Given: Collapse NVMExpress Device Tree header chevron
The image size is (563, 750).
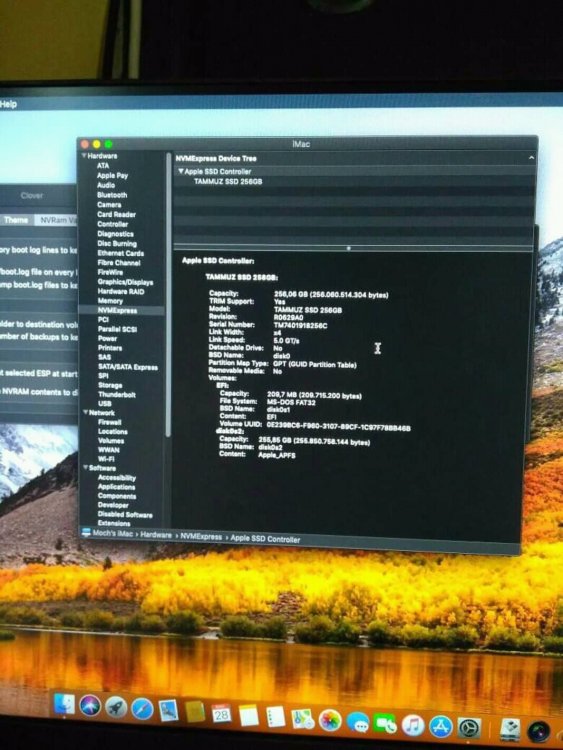Looking at the screenshot, I should tap(531, 157).
